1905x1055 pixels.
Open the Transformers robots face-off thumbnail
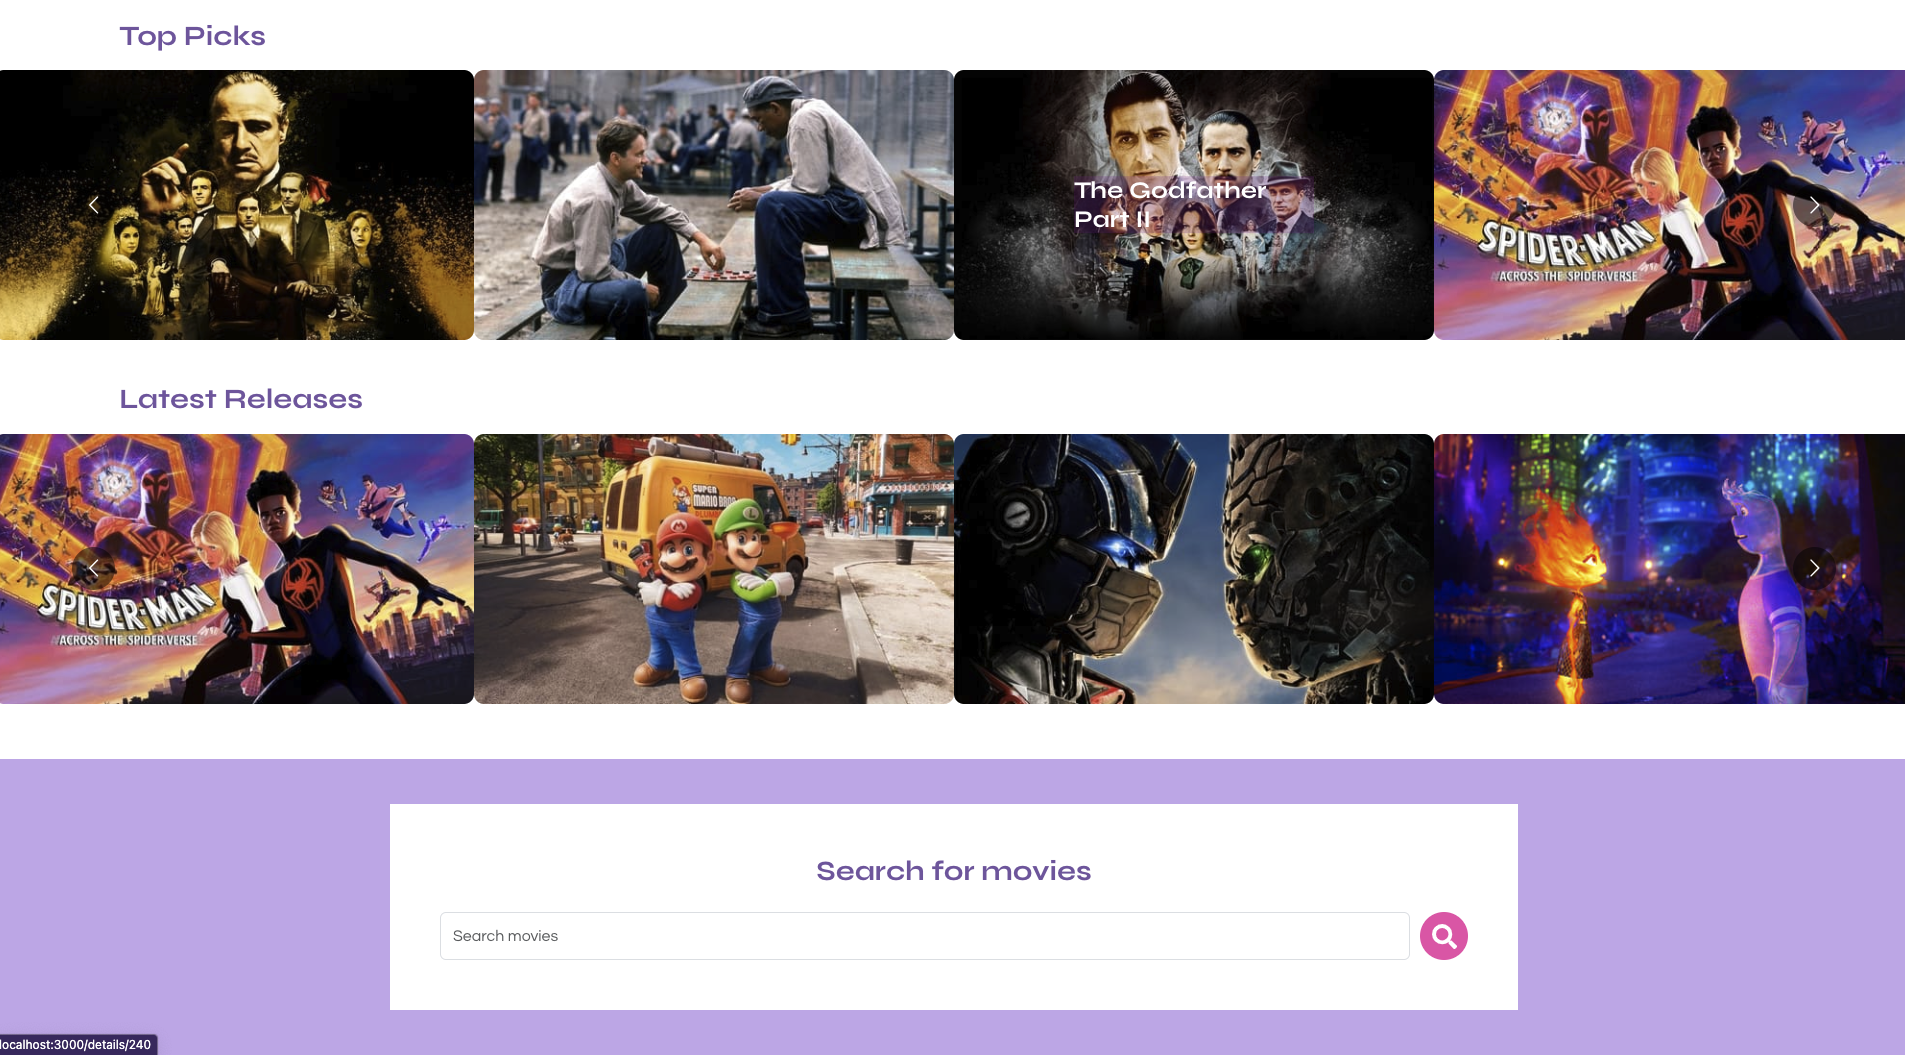click(x=1193, y=568)
